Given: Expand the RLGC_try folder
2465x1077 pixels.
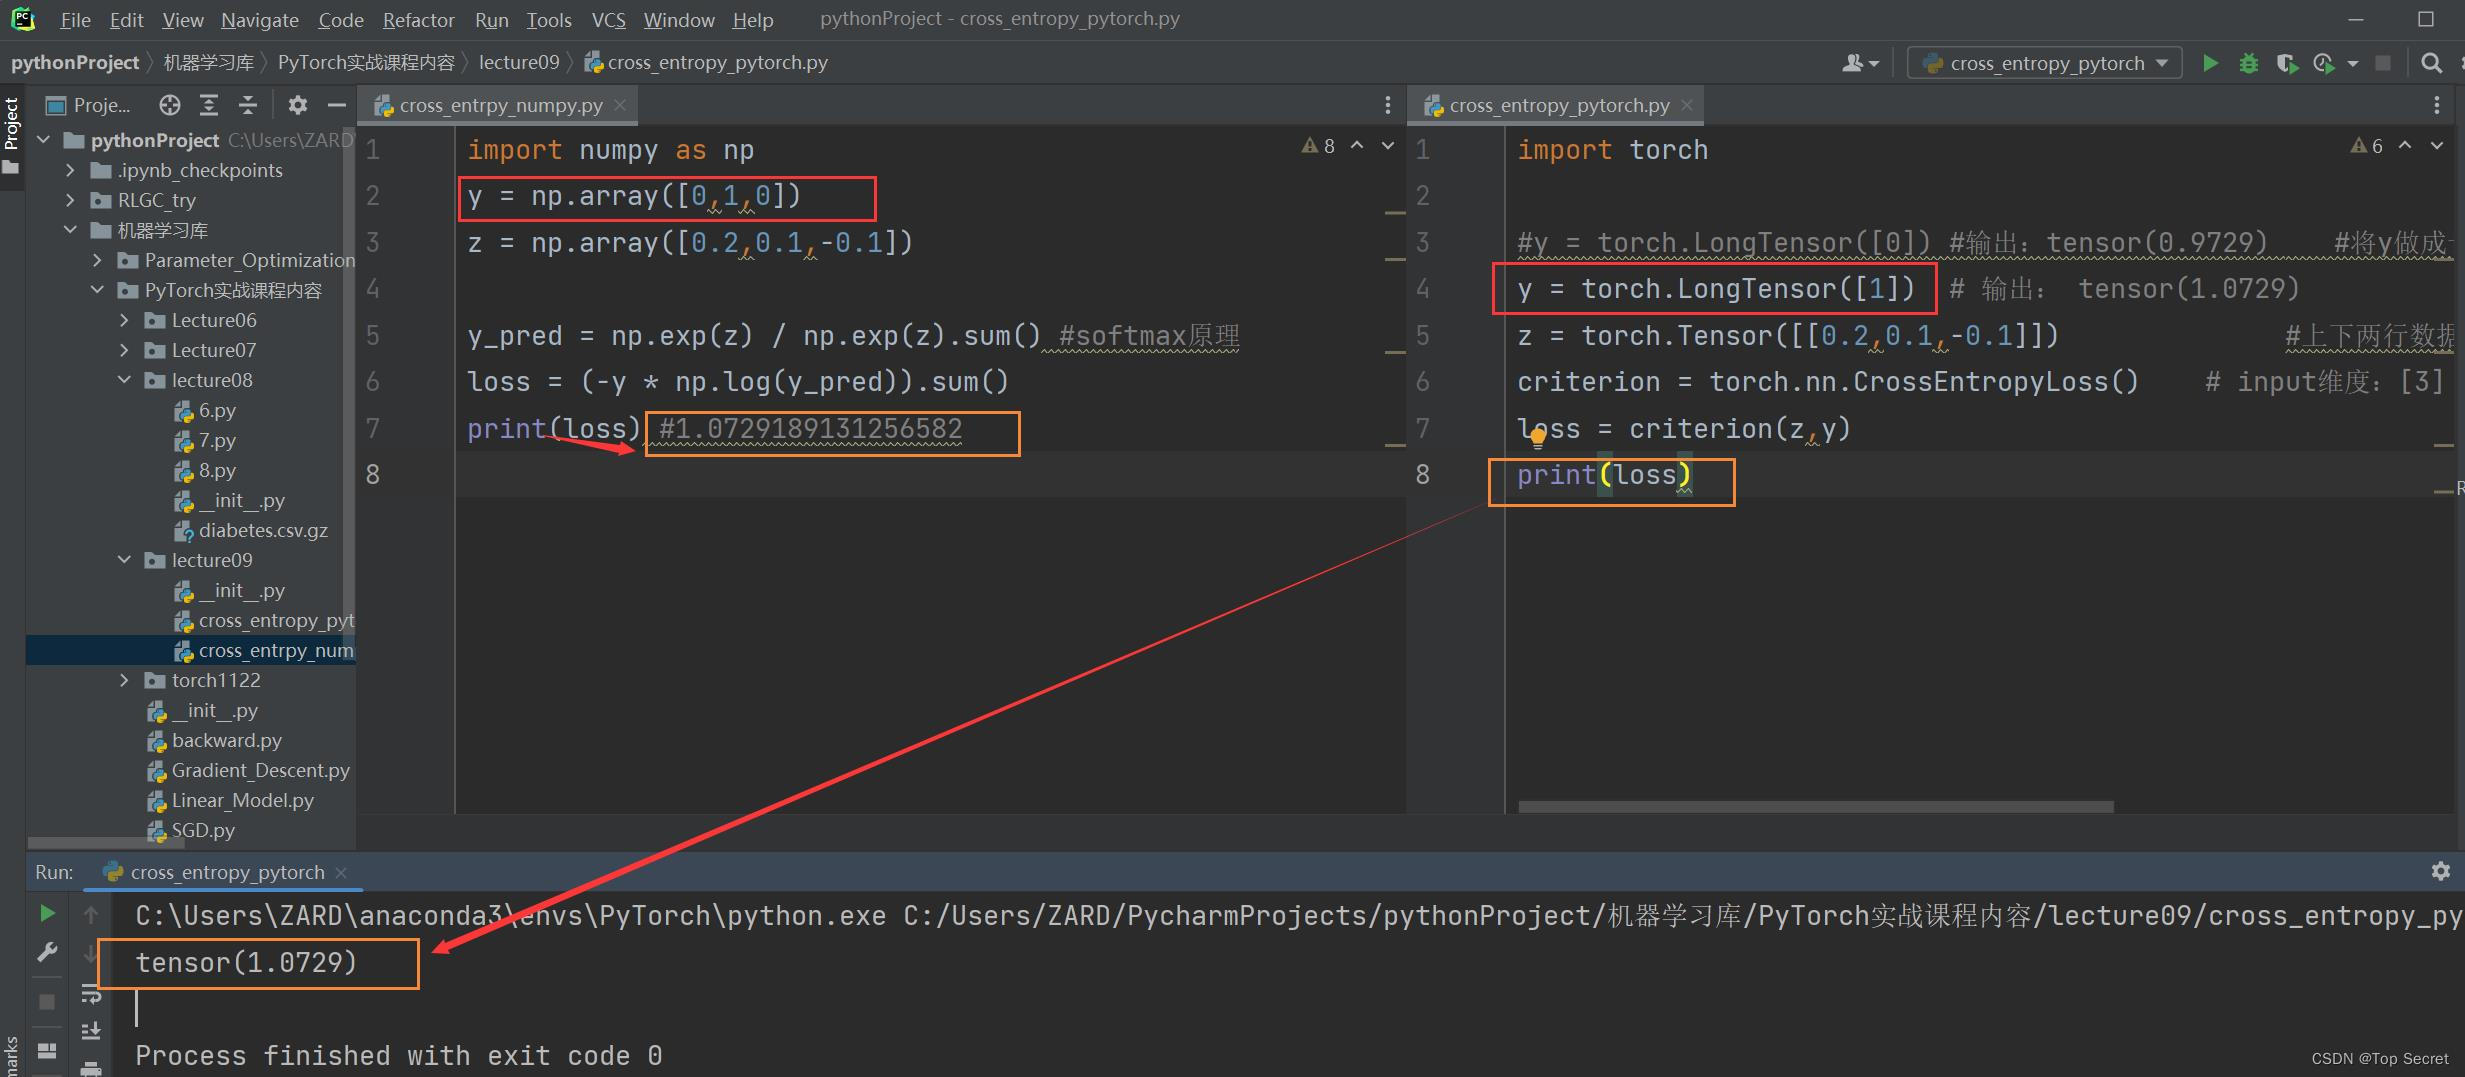Looking at the screenshot, I should point(70,200).
